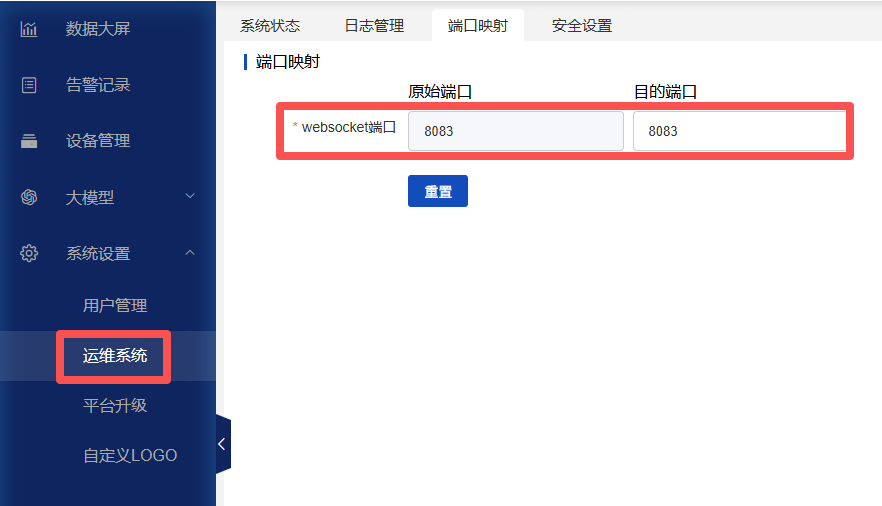The width and height of the screenshot is (882, 506).
Task: Switch to the 日志管理 tab
Action: point(374,26)
